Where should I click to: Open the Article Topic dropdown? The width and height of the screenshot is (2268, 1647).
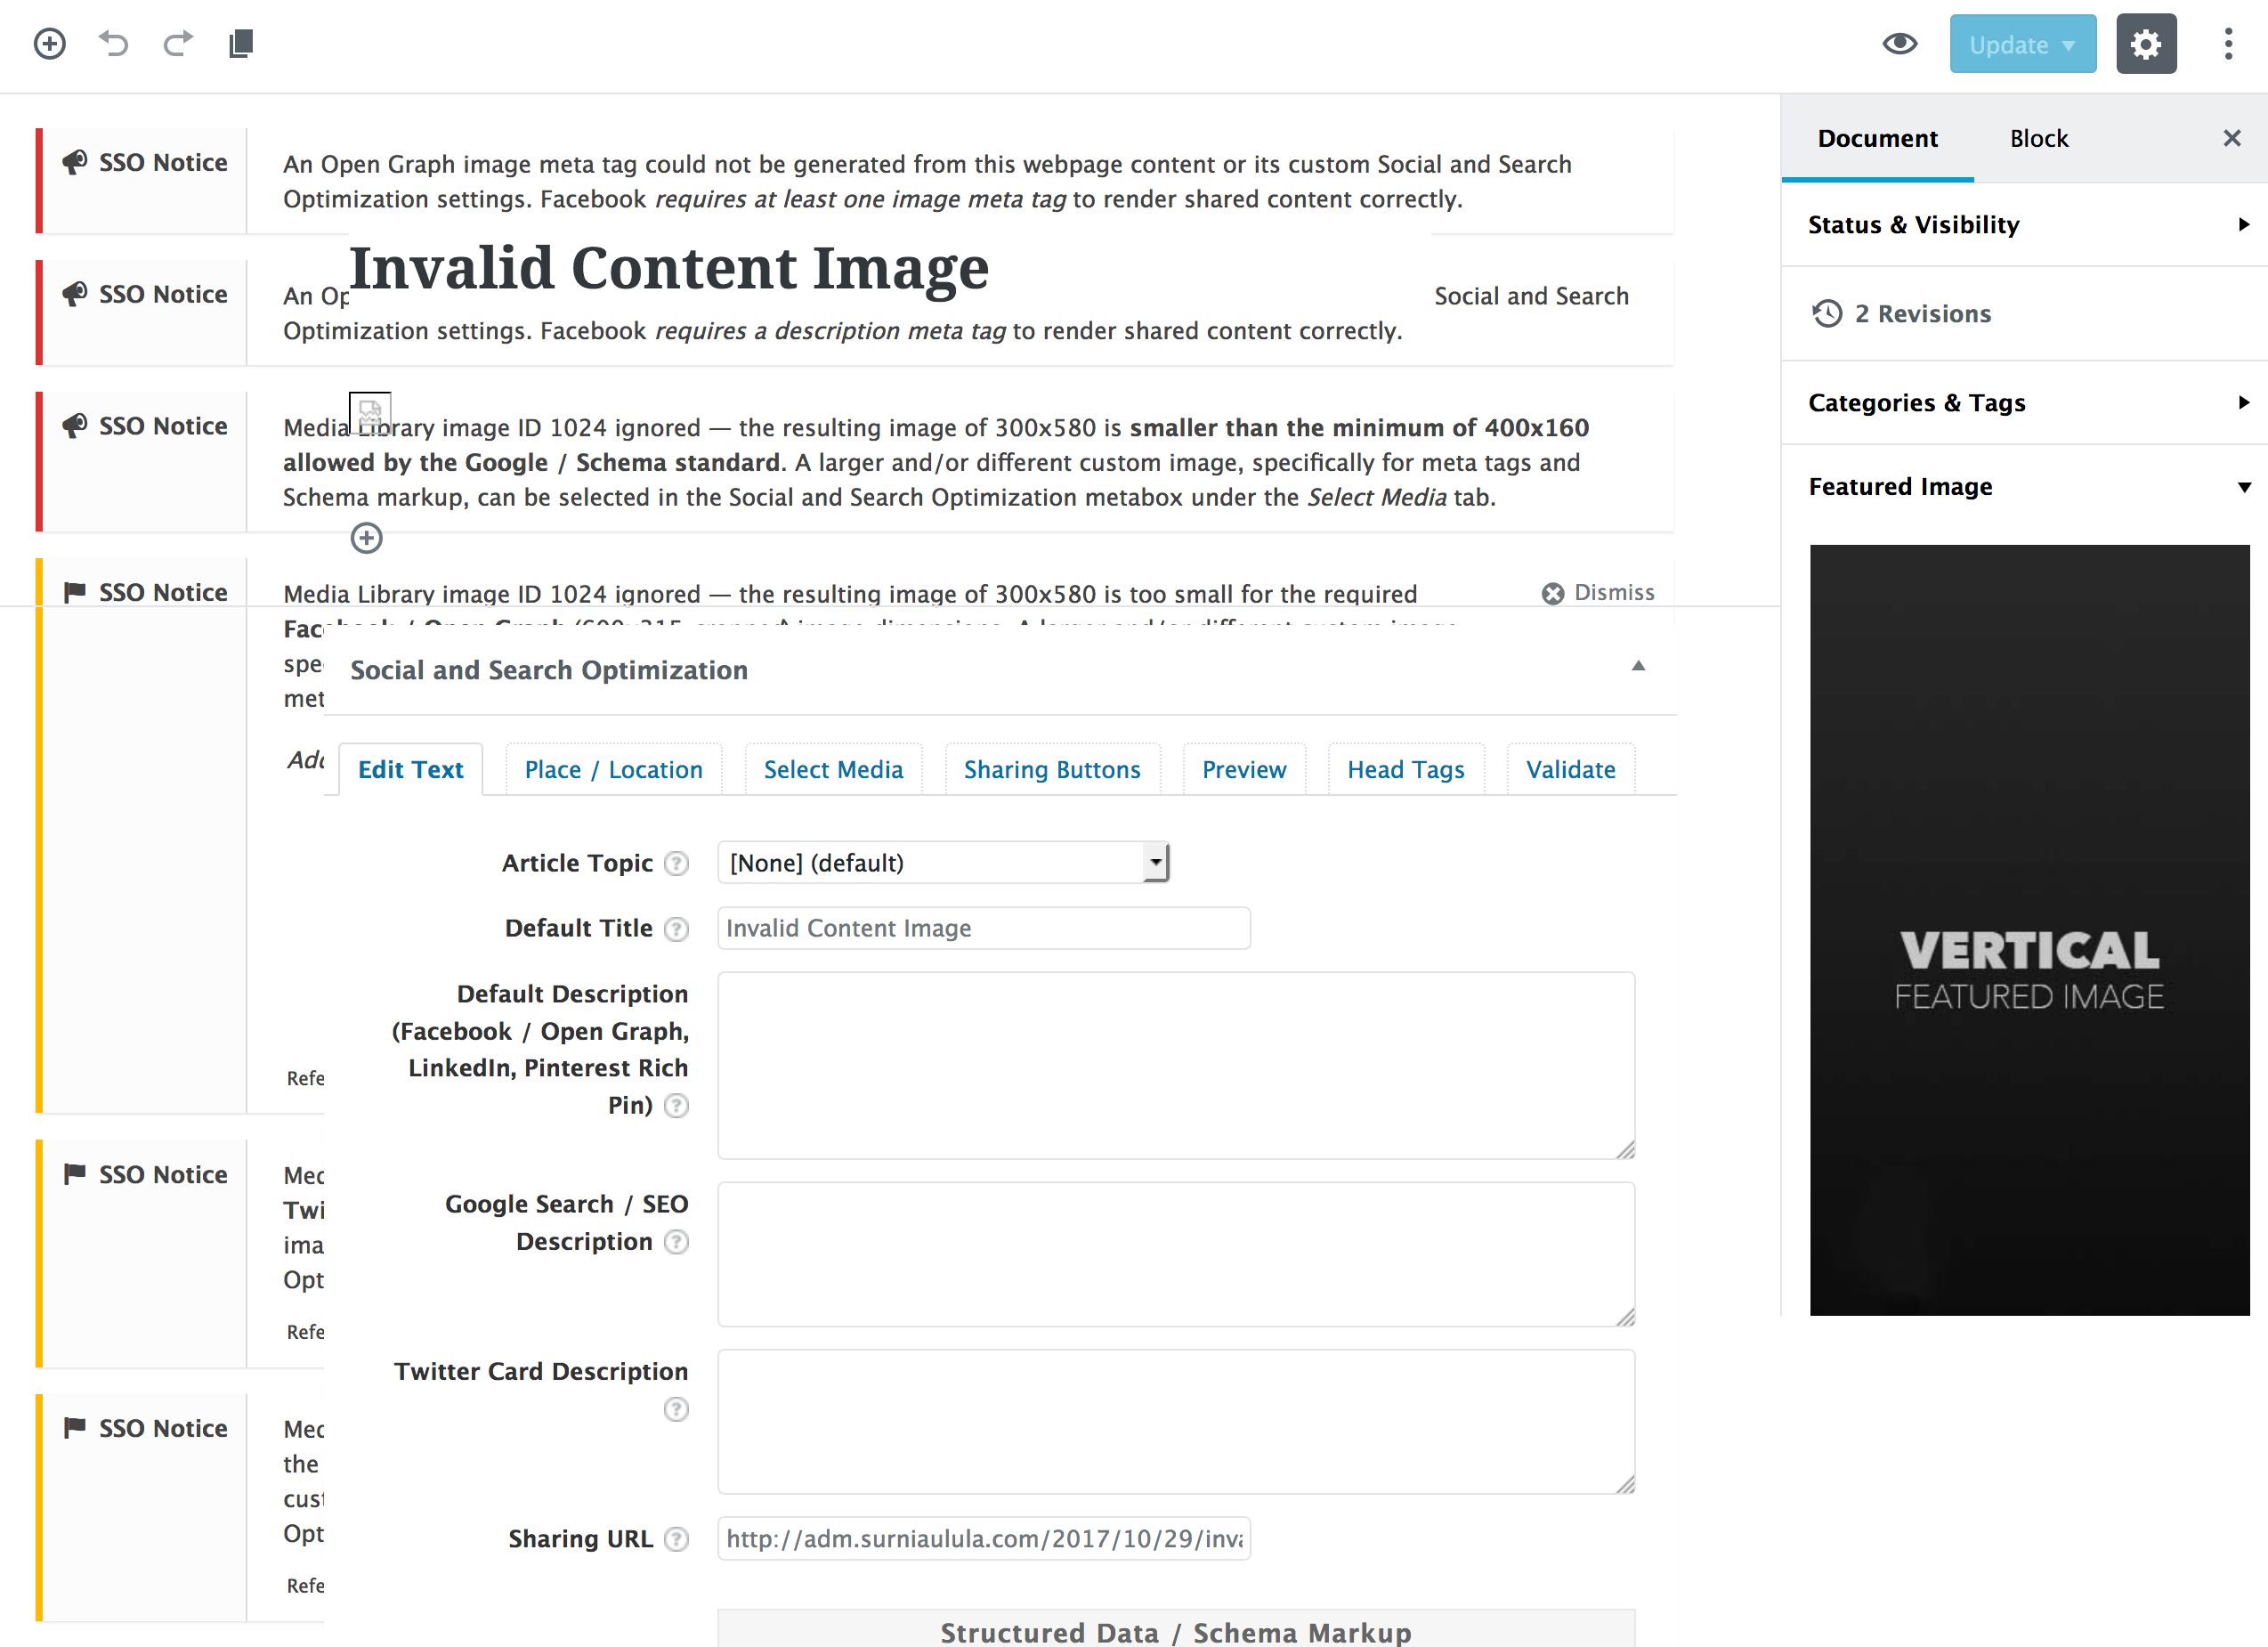pyautogui.click(x=943, y=862)
